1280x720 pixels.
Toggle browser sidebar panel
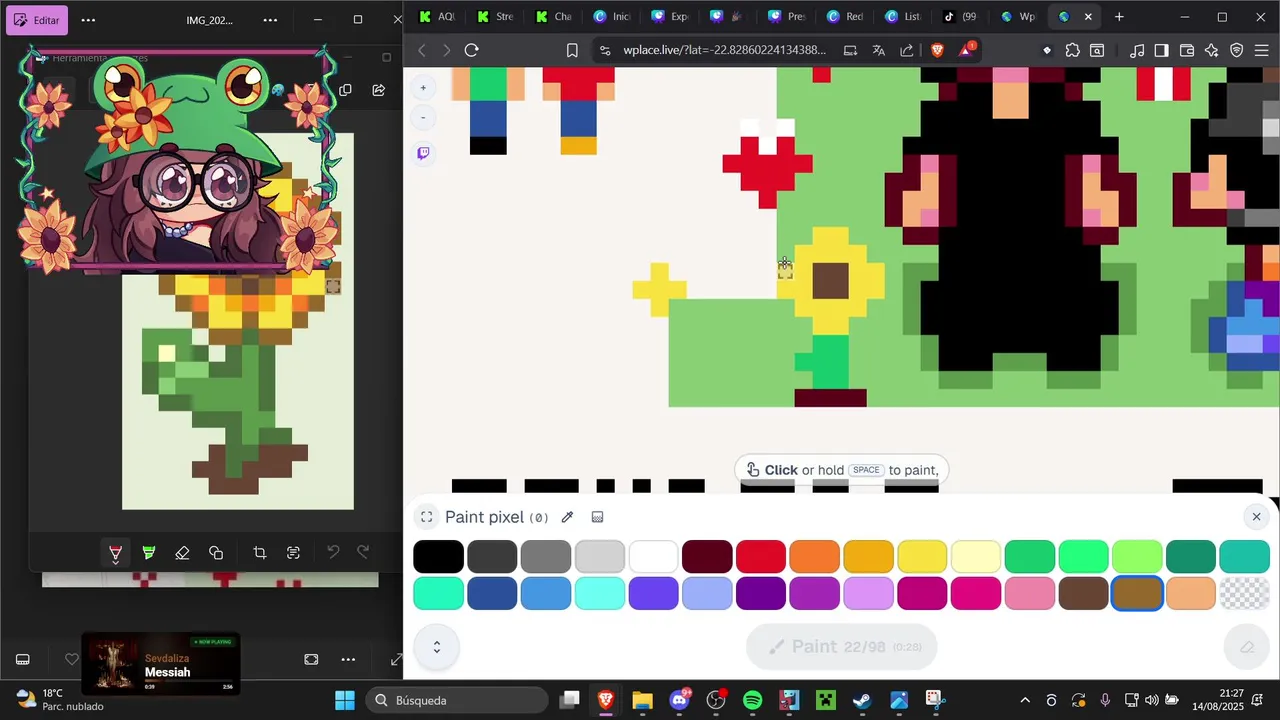pos(1161,50)
